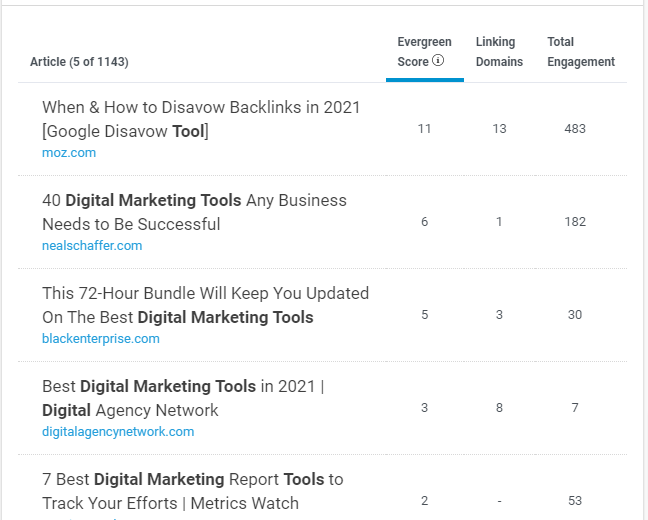Image resolution: width=648 pixels, height=520 pixels.
Task: Sort by Total Engagement column header
Action: [x=580, y=51]
